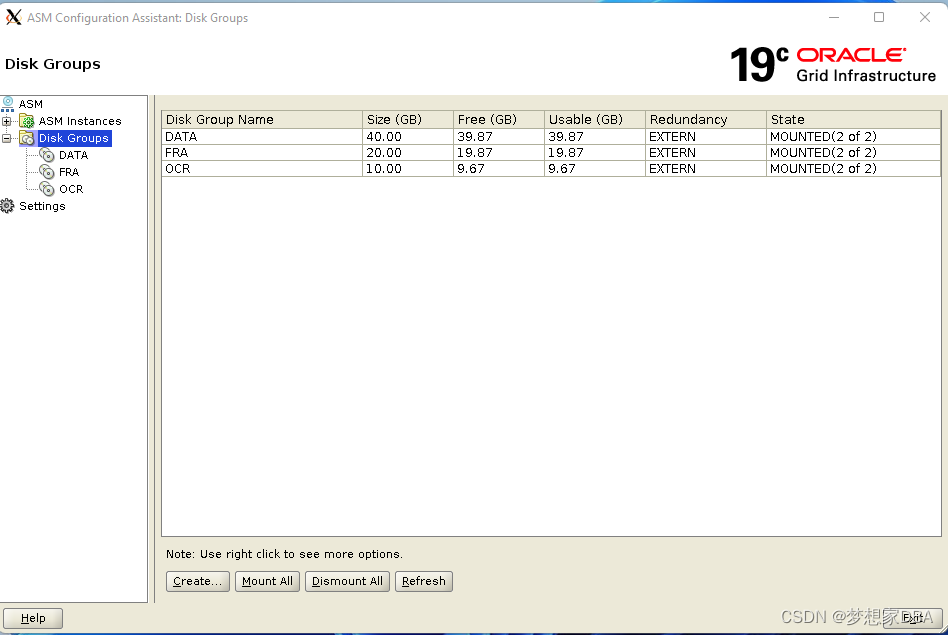Viewport: 948px width, 635px height.
Task: Click the Redundancy column header
Action: (x=706, y=119)
